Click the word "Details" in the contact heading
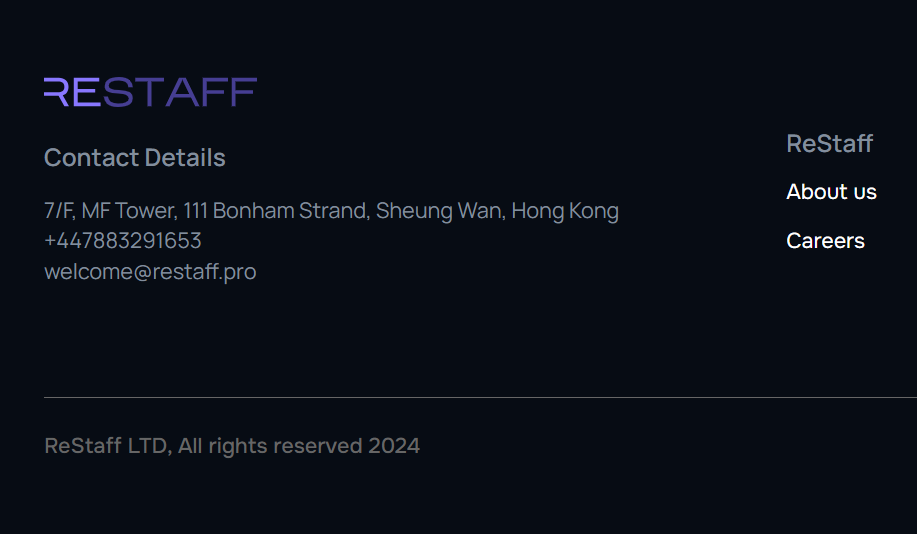 [185, 158]
